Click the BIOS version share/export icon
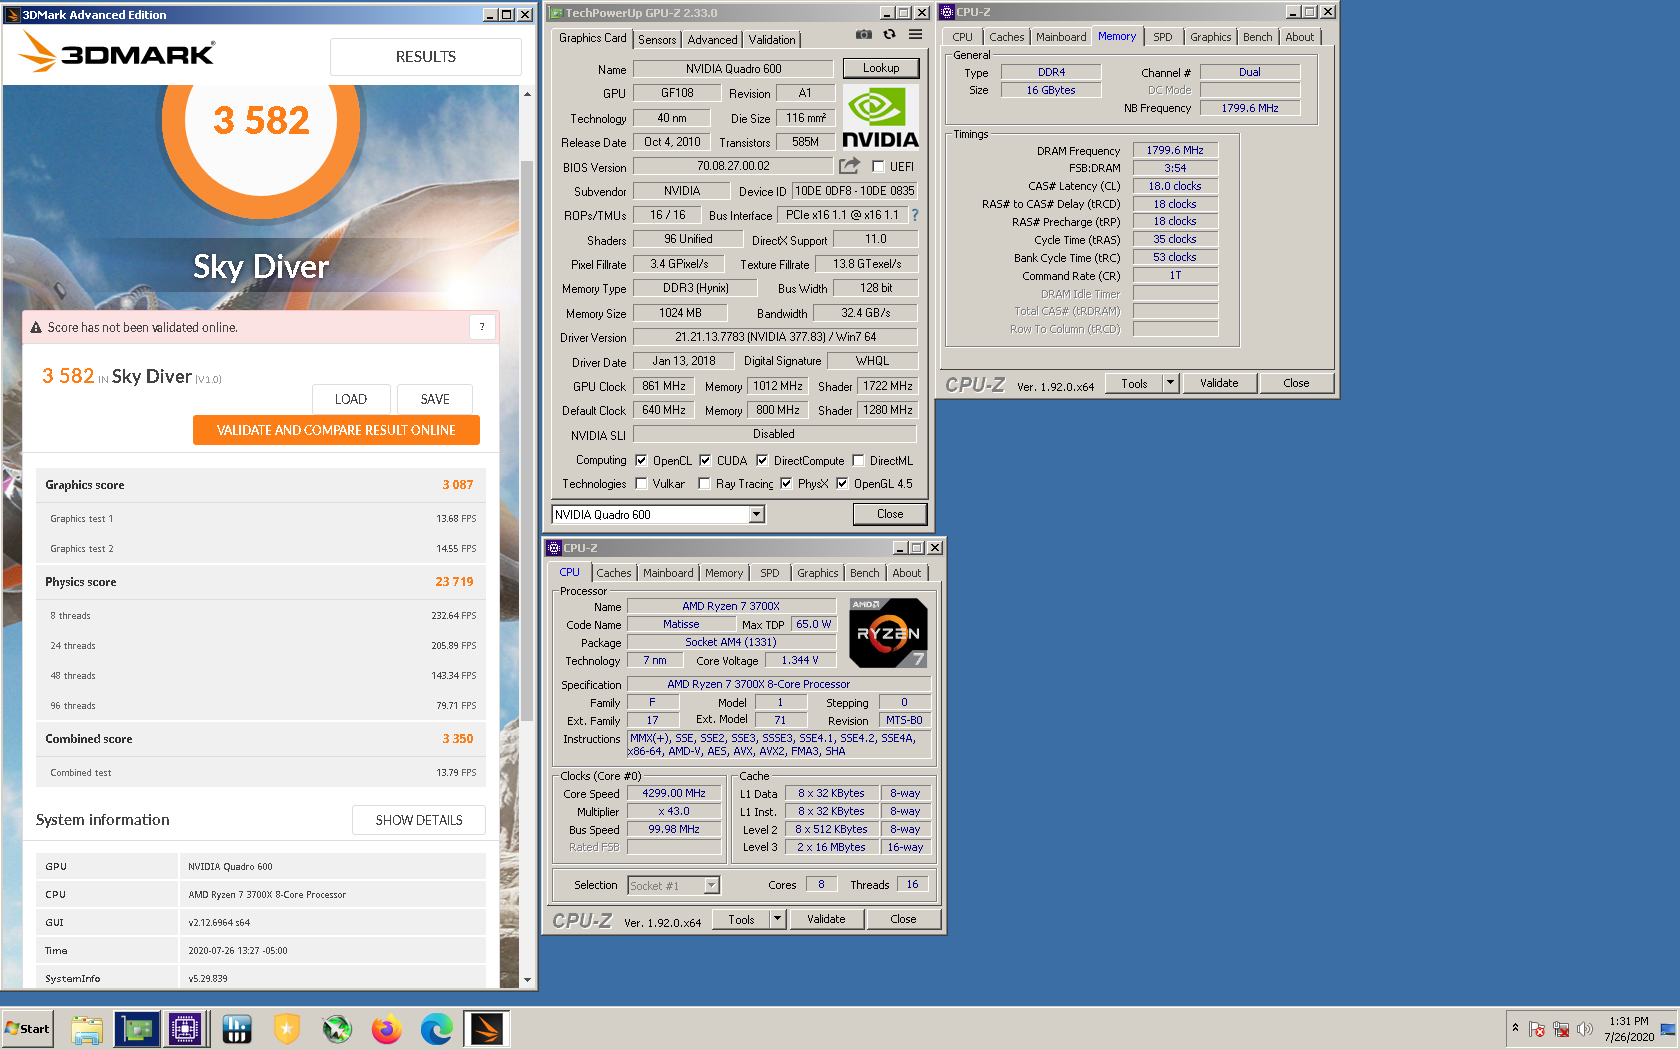 849,166
